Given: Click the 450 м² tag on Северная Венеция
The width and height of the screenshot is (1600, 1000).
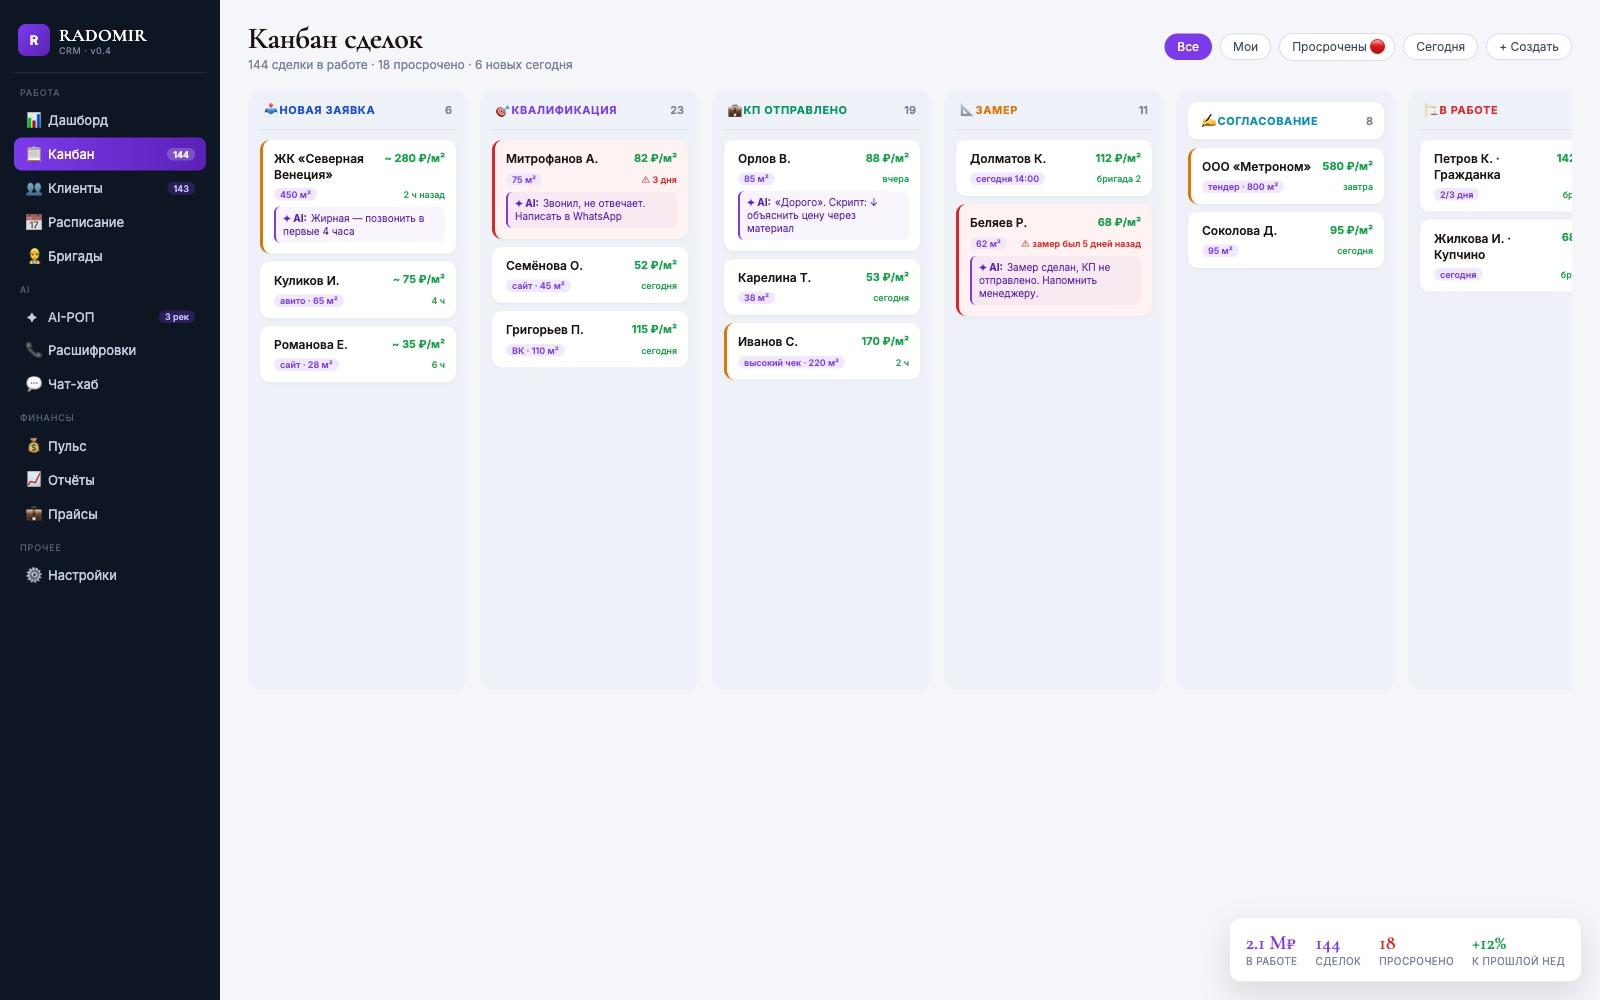Looking at the screenshot, I should tap(295, 195).
